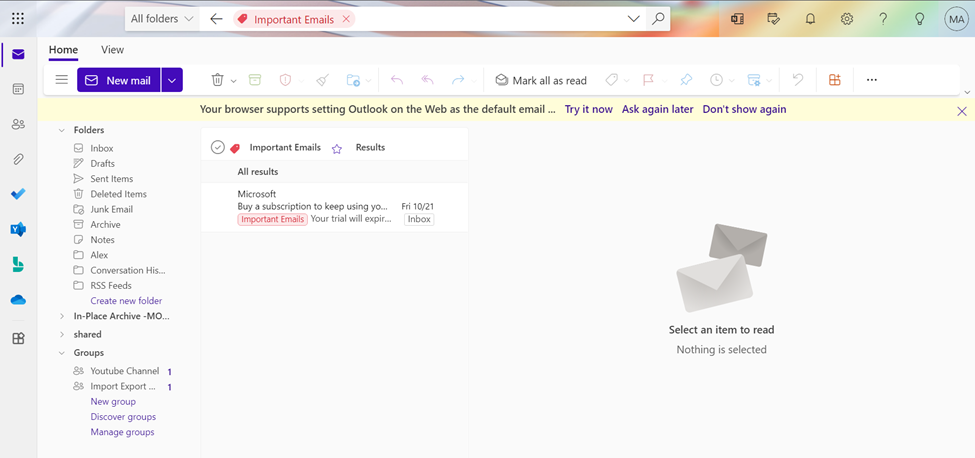Open To Do checkmark app icon

18,194
